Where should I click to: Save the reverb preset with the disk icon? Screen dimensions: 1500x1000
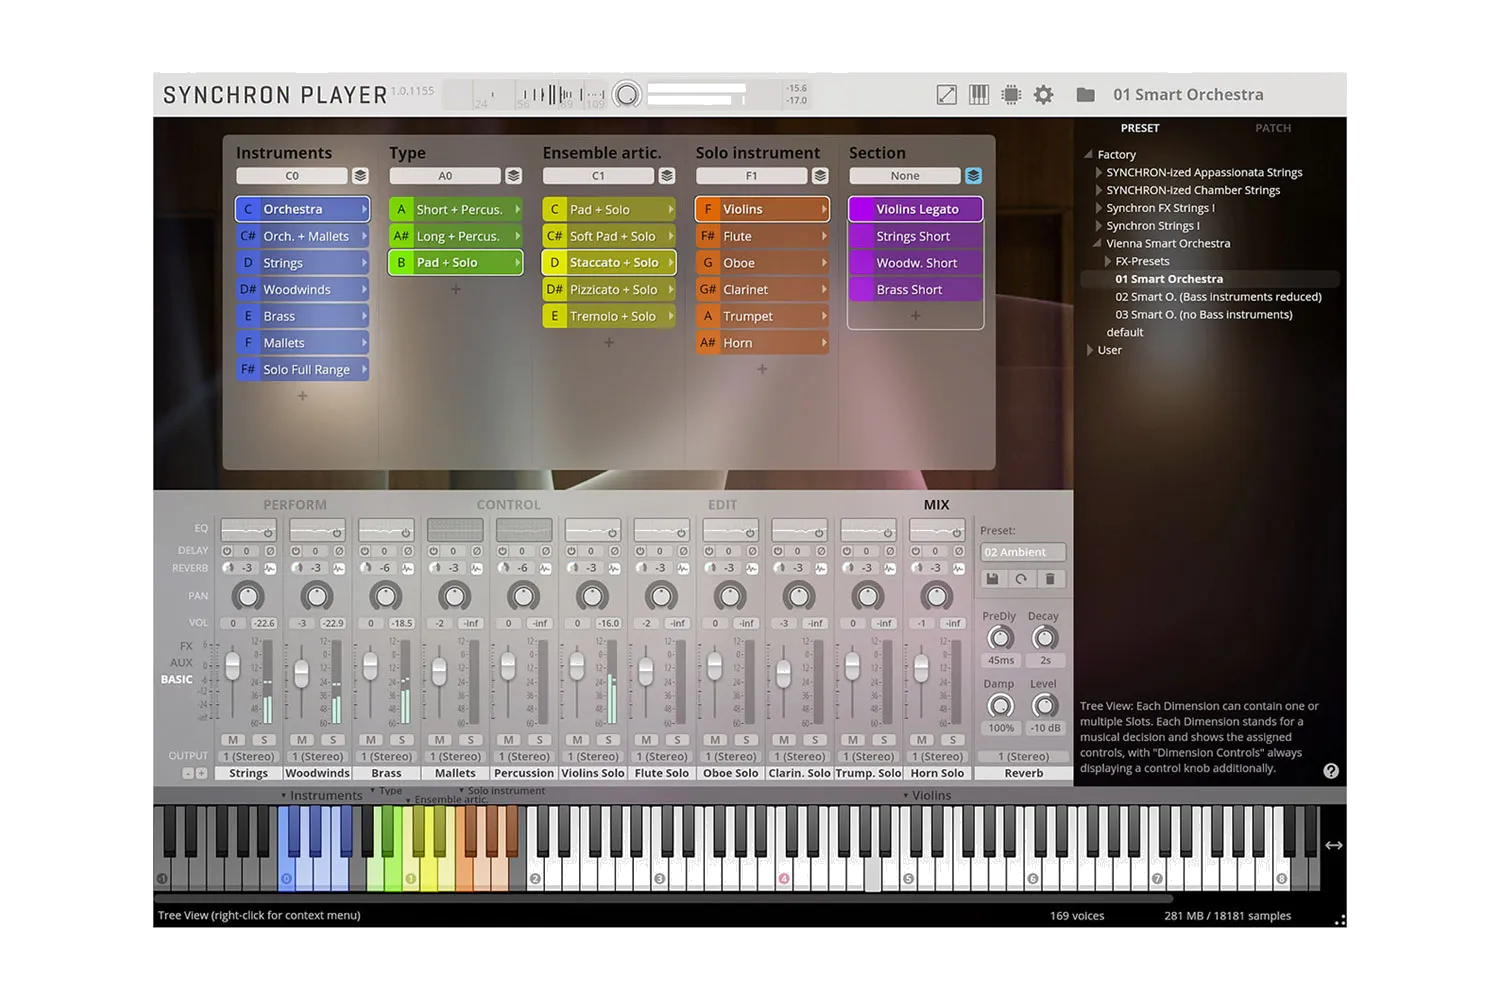pyautogui.click(x=992, y=579)
